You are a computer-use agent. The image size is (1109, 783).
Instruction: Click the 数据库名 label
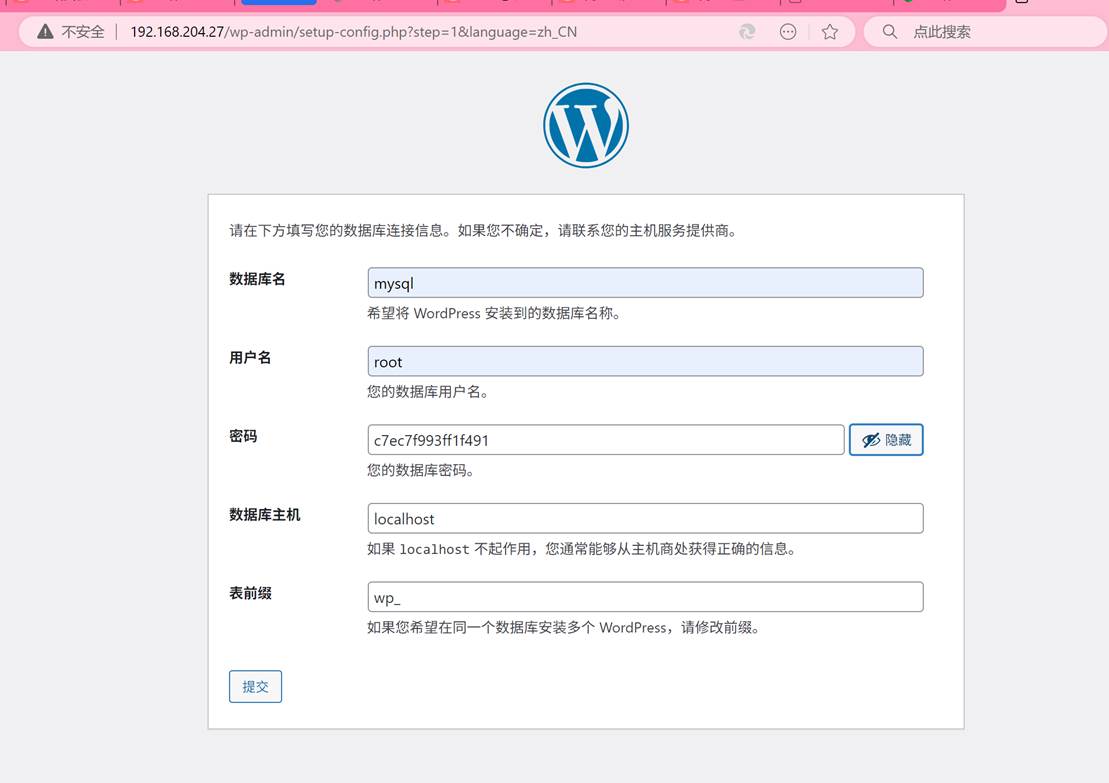click(x=257, y=279)
